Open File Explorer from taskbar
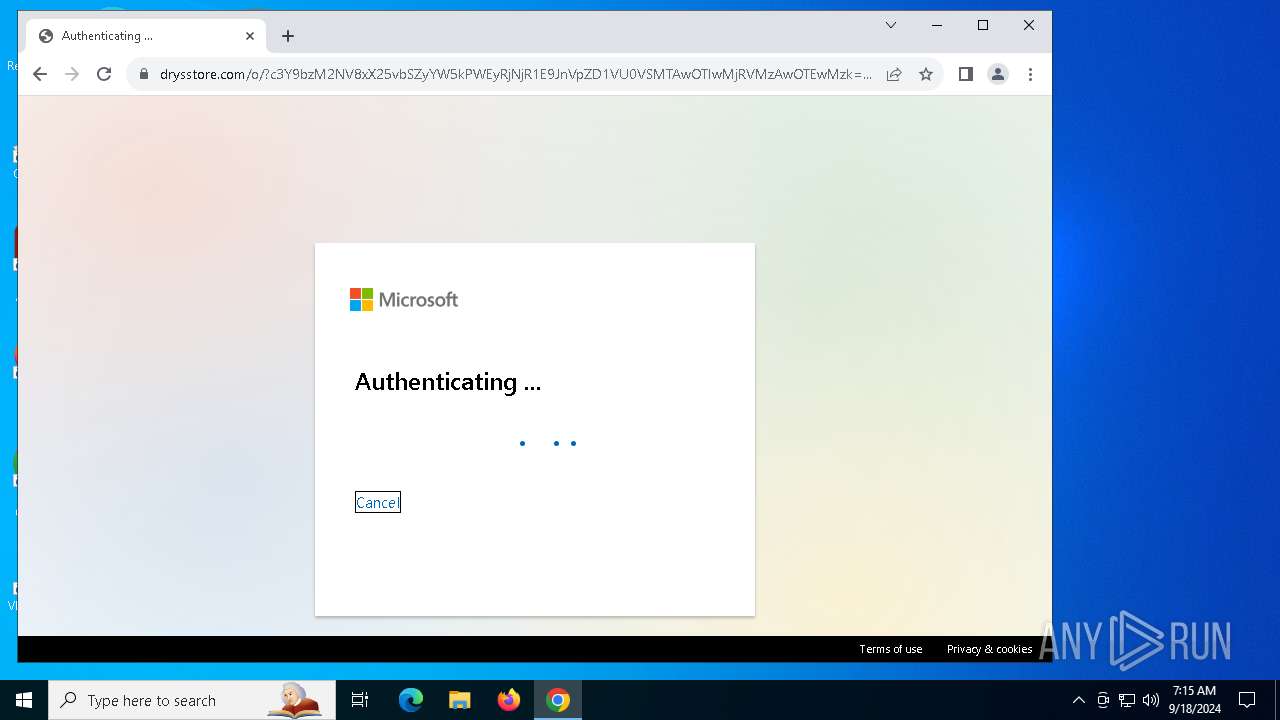This screenshot has height=720, width=1280. pos(460,700)
